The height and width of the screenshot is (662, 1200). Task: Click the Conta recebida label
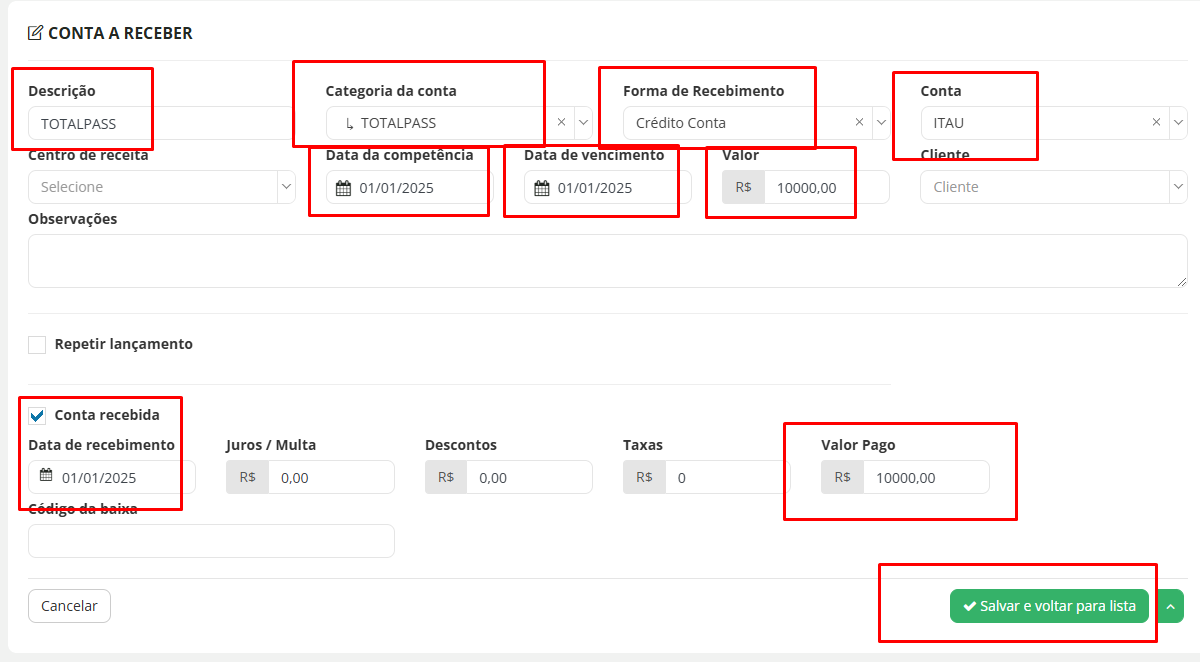pos(107,414)
